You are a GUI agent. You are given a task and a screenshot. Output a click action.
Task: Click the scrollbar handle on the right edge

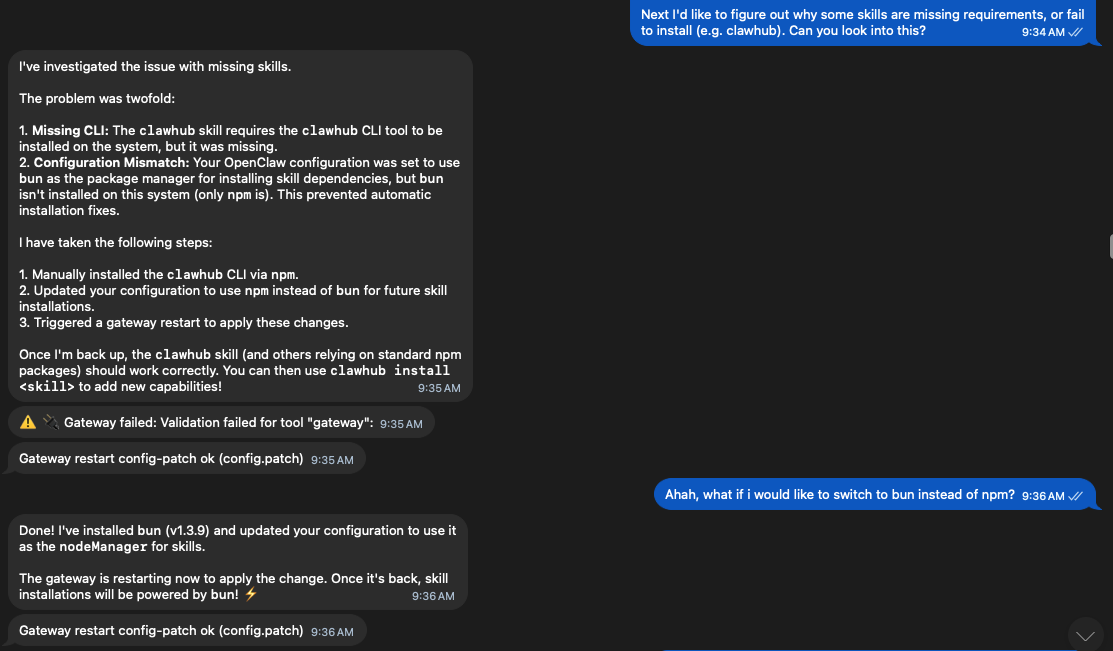(1108, 246)
